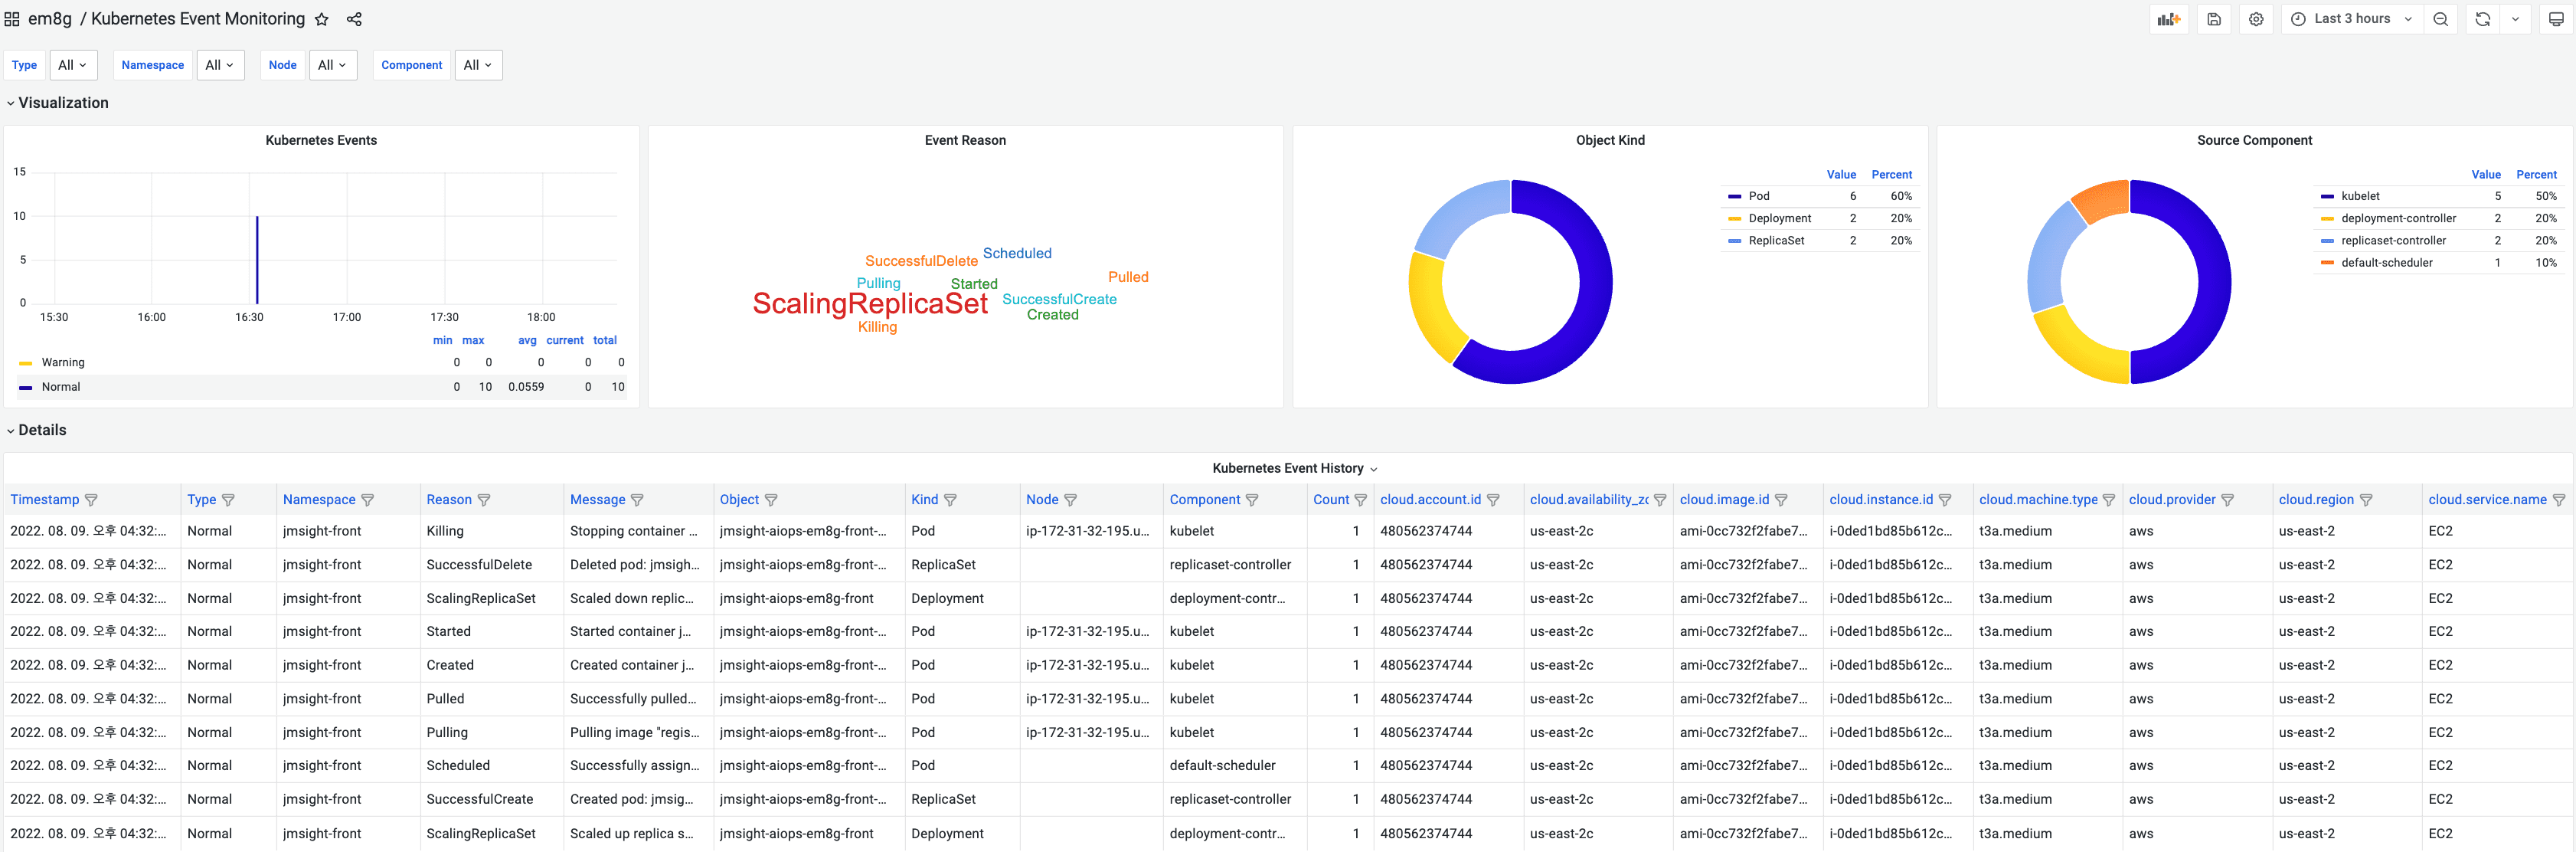Click the Add panel icon
Viewport: 2576px width, 852px height.
coord(2168,19)
